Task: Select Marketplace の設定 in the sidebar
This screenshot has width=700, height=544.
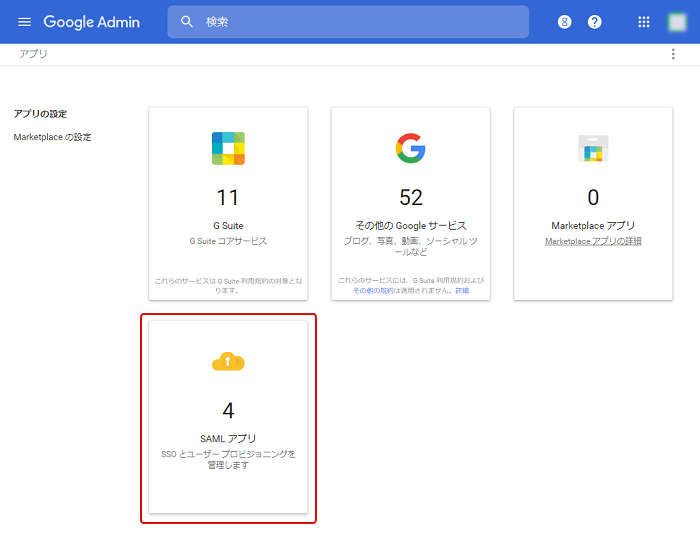Action: pos(52,137)
